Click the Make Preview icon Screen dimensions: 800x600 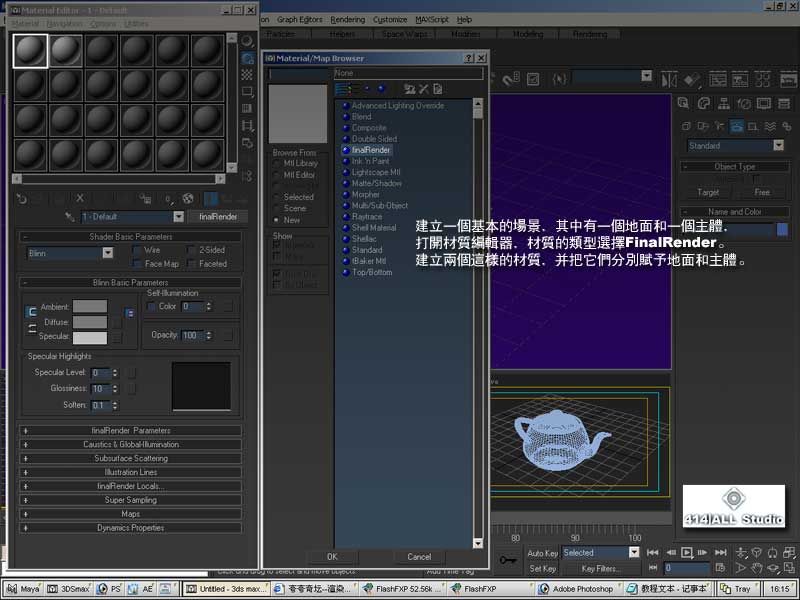pyautogui.click(x=247, y=126)
